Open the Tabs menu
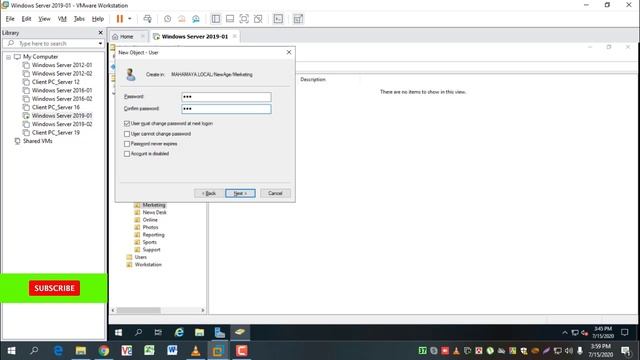 click(x=79, y=19)
